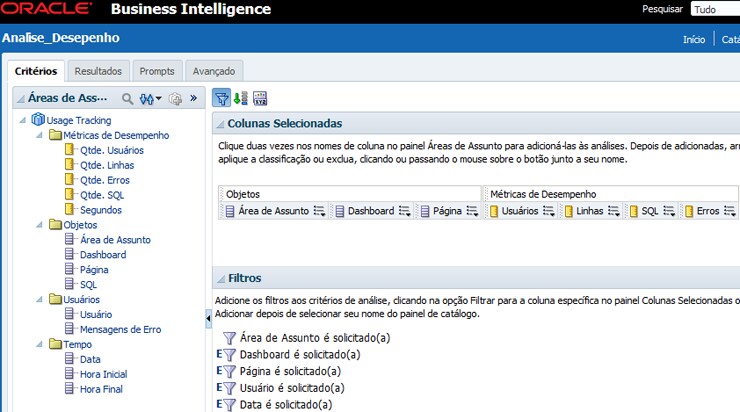Click the add subject area icon

point(175,99)
